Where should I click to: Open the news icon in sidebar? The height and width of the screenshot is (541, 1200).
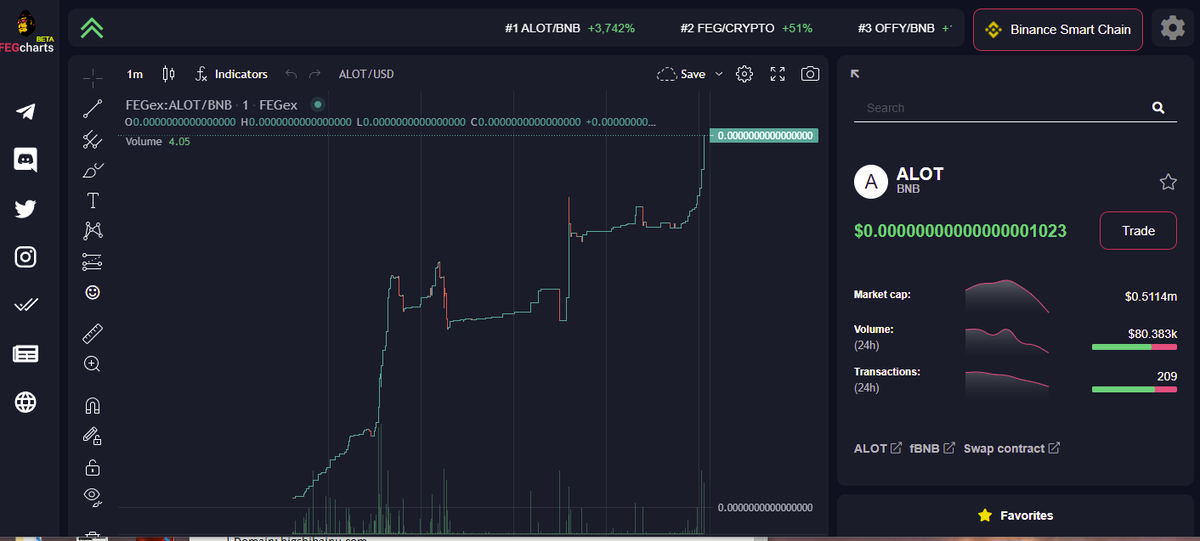[x=26, y=353]
